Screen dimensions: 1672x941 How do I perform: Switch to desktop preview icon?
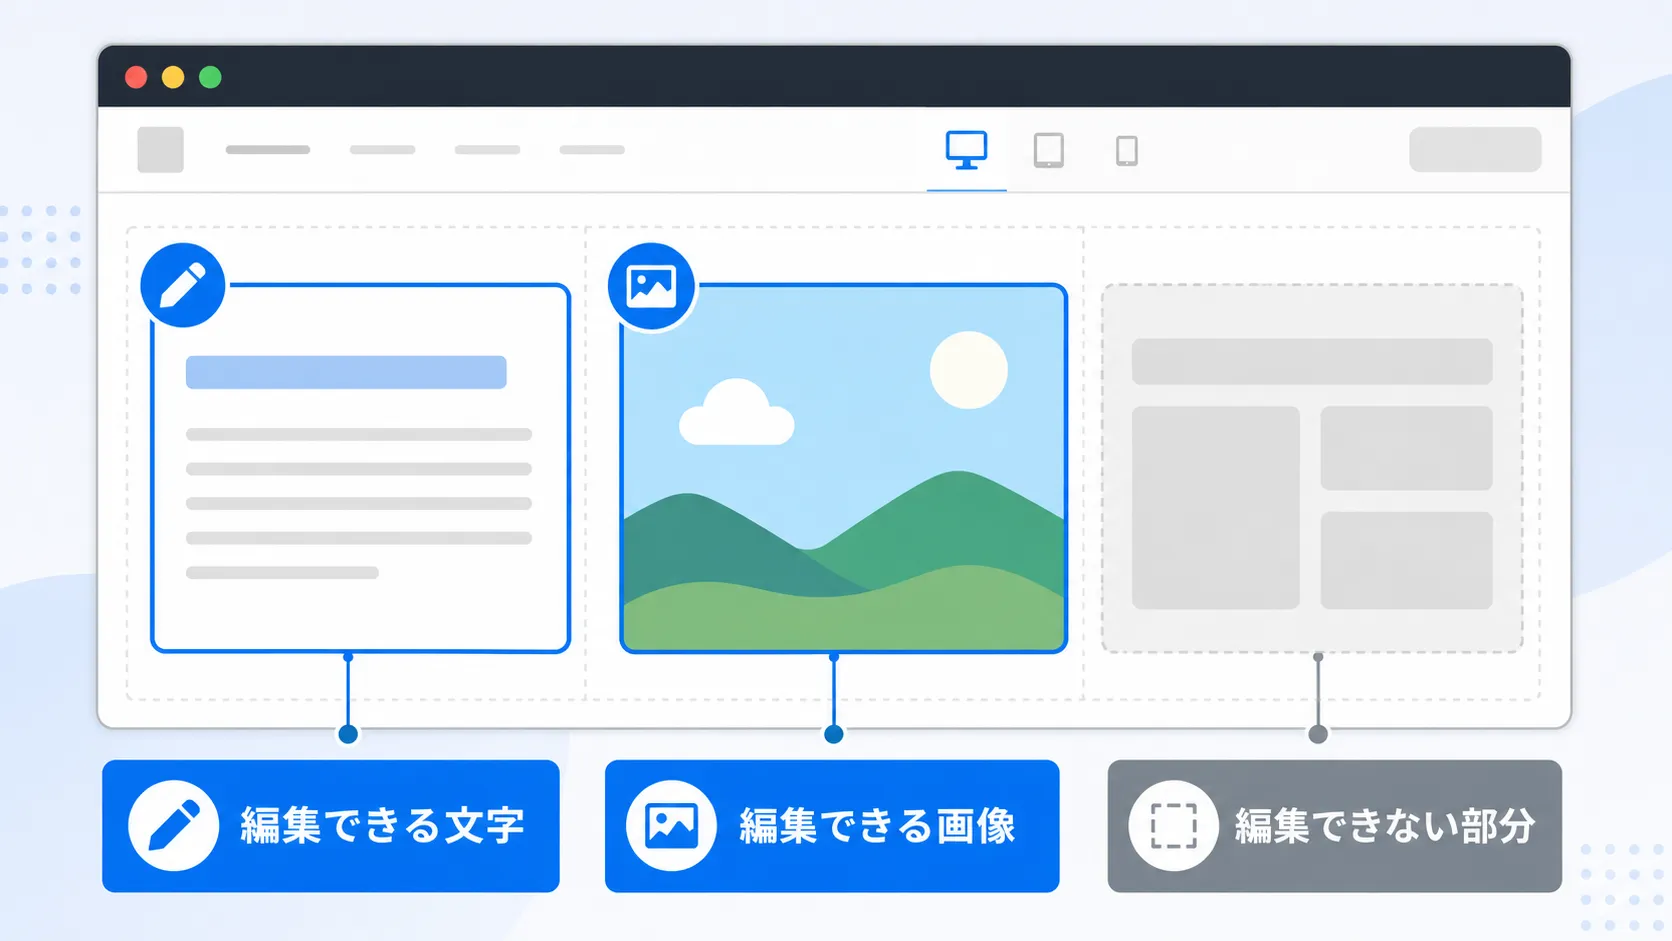click(966, 150)
